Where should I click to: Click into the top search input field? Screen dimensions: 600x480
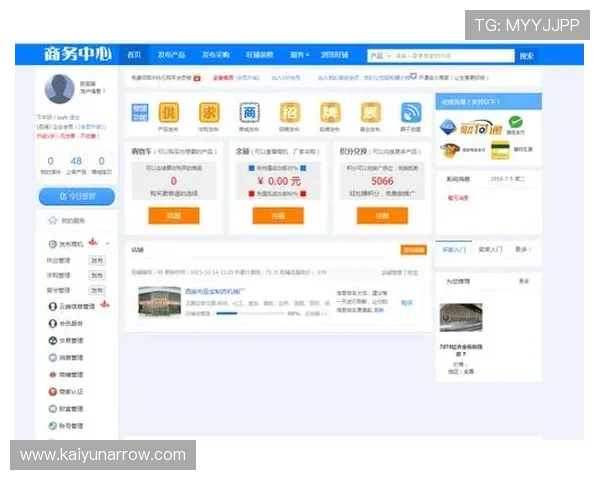[453, 56]
